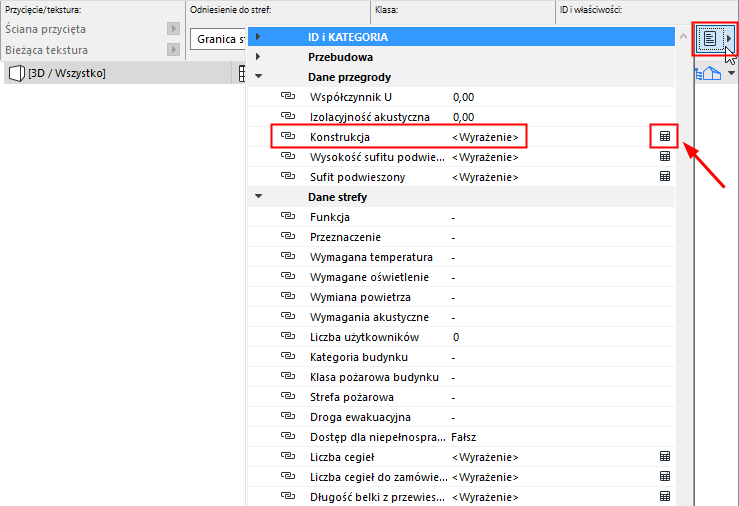Toggle link icon for Wymagane oświetlenie
This screenshot has height=506, width=739.
click(x=287, y=276)
